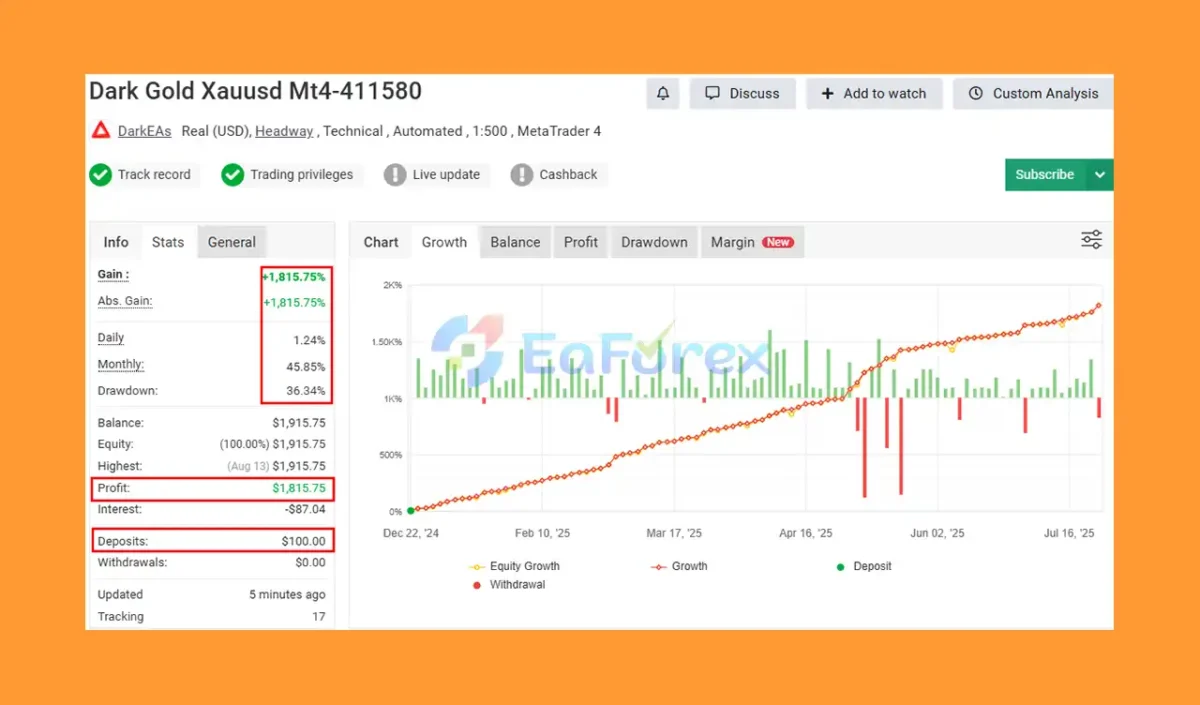This screenshot has height=705, width=1200.
Task: Expand the Subscribe dropdown arrow
Action: coord(1100,174)
